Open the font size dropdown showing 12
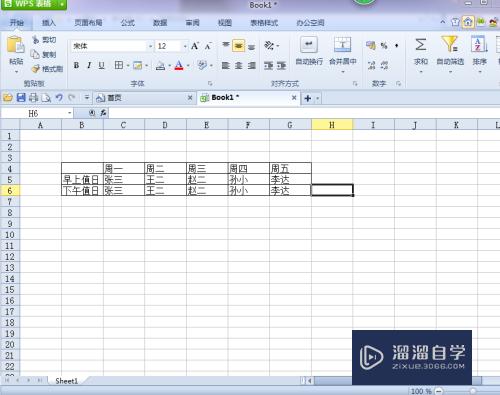The width and height of the screenshot is (500, 395). (185, 46)
